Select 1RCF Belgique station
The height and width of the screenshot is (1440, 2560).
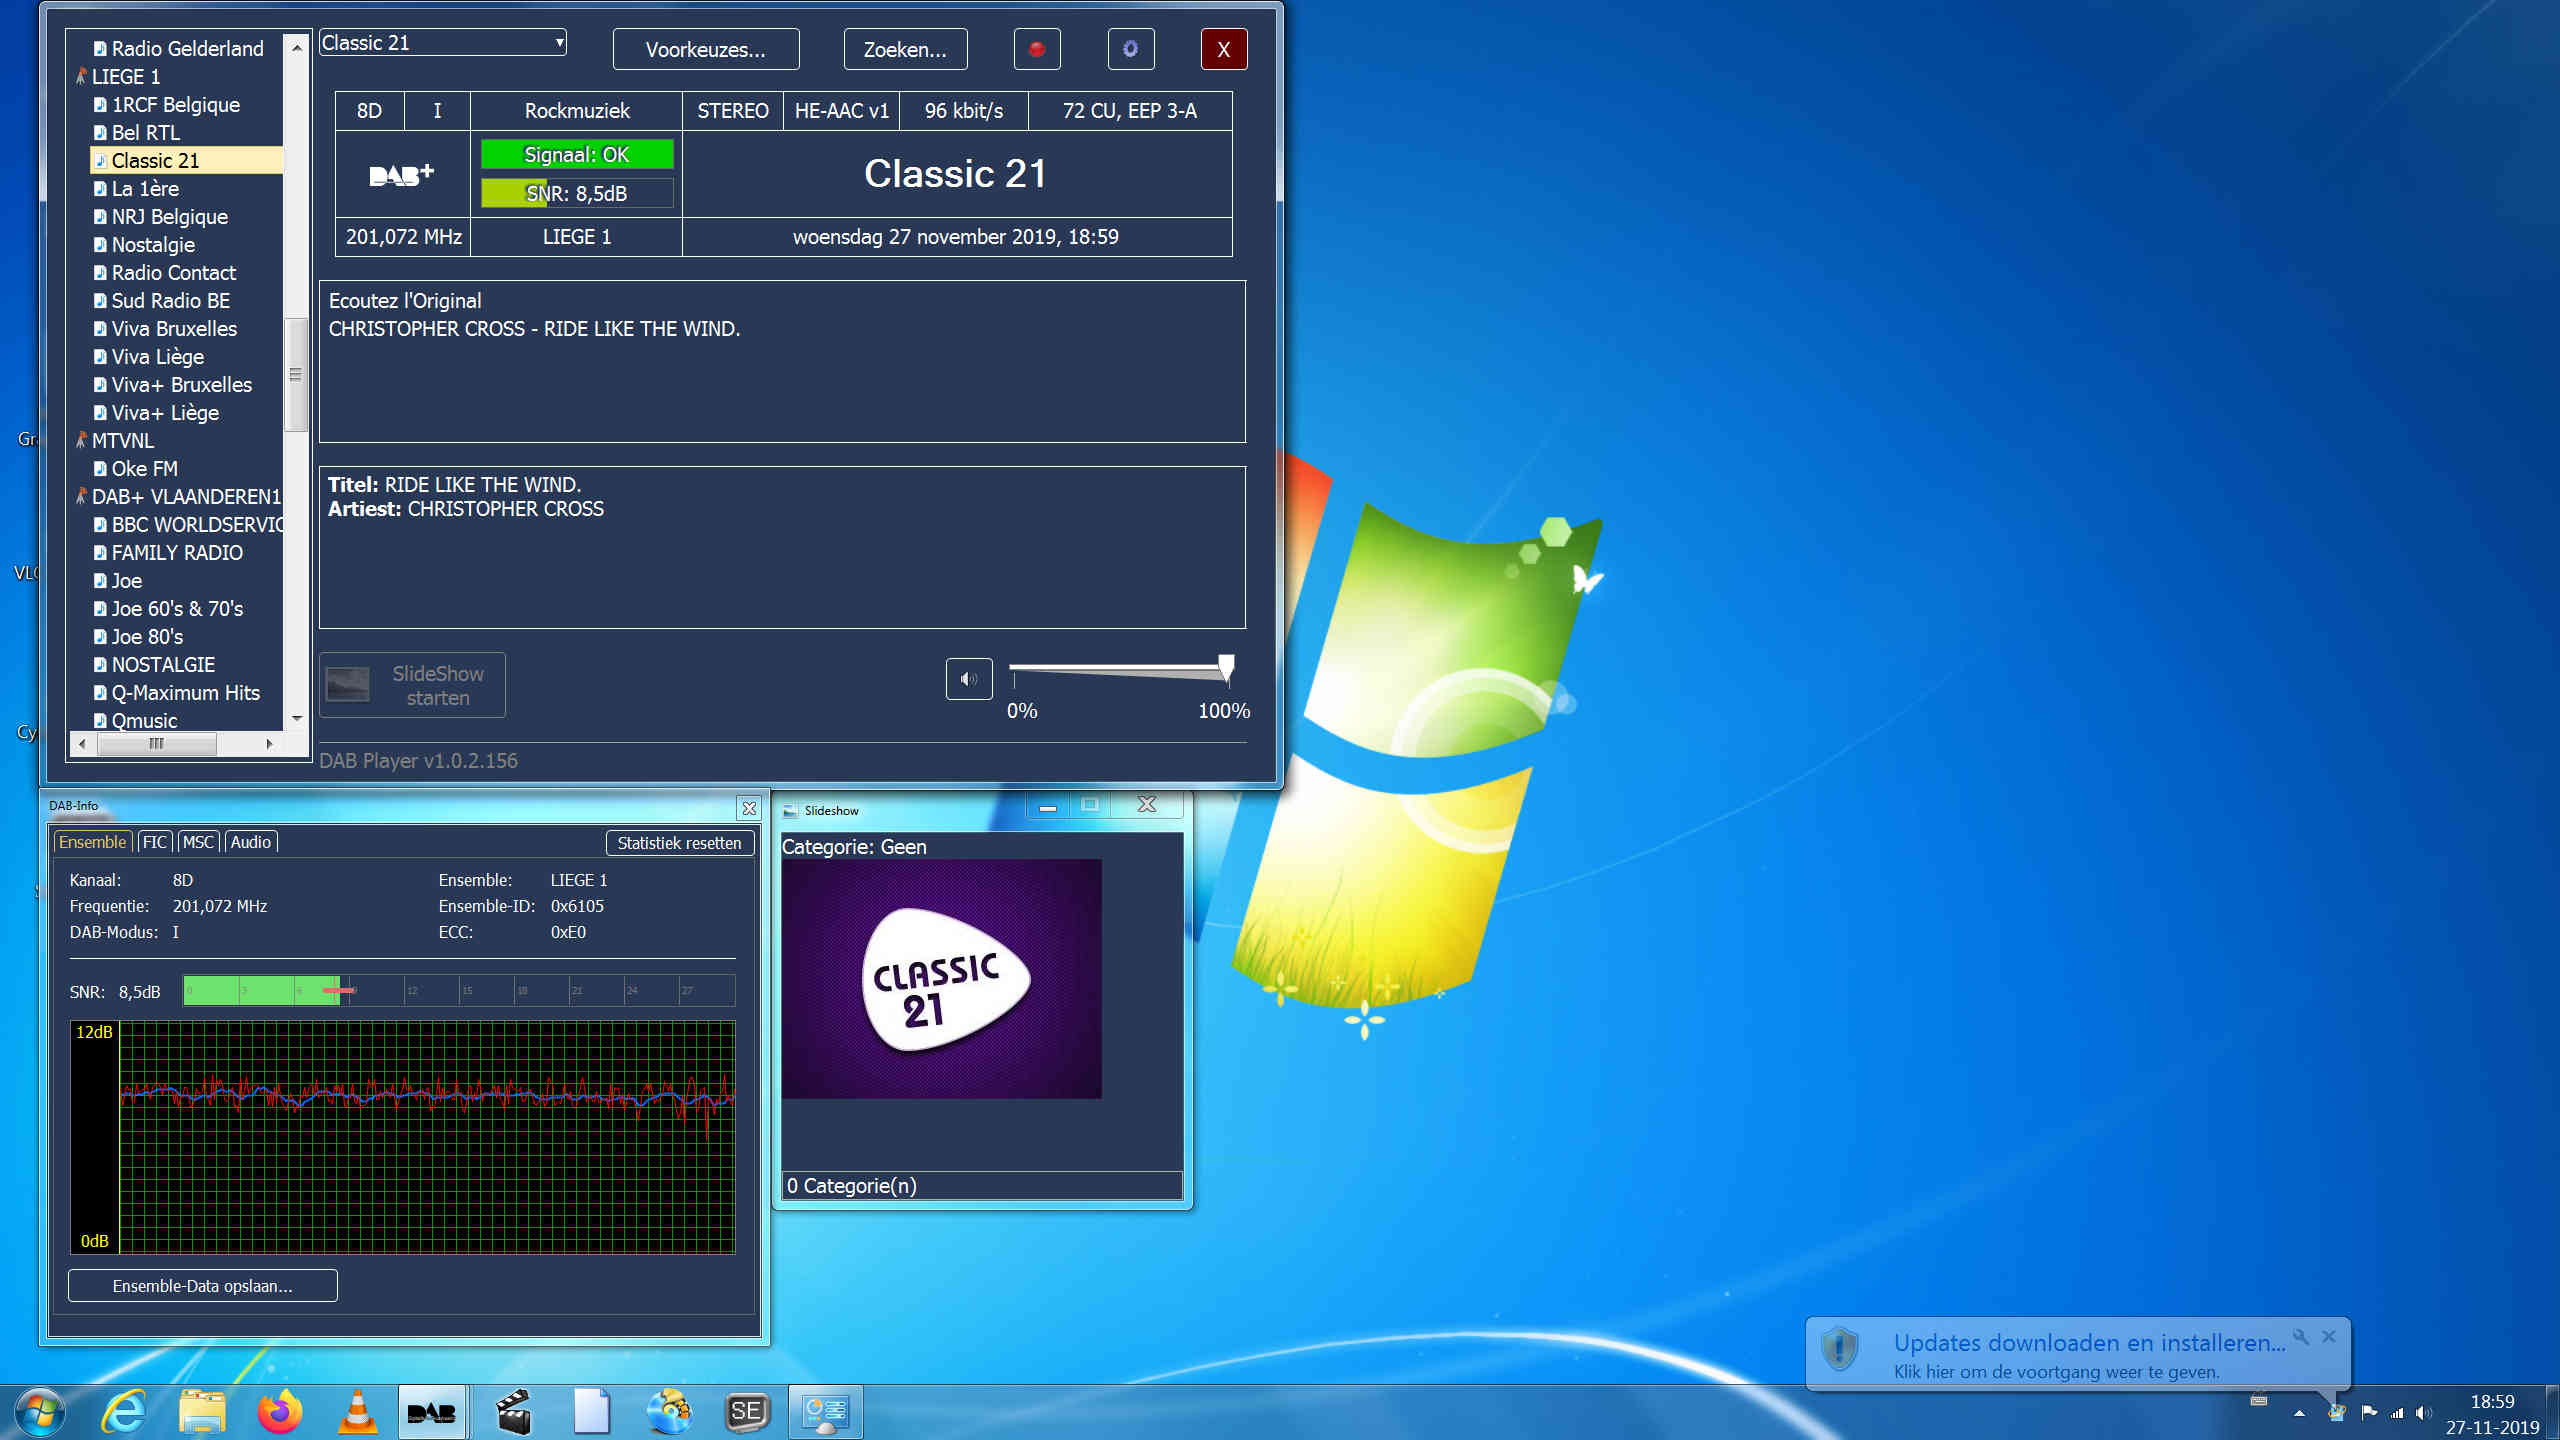[x=175, y=104]
